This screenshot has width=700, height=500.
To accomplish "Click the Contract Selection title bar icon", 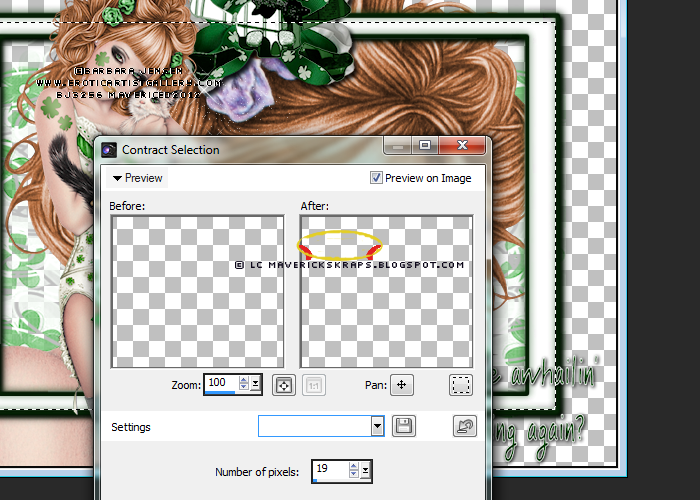I will (109, 150).
